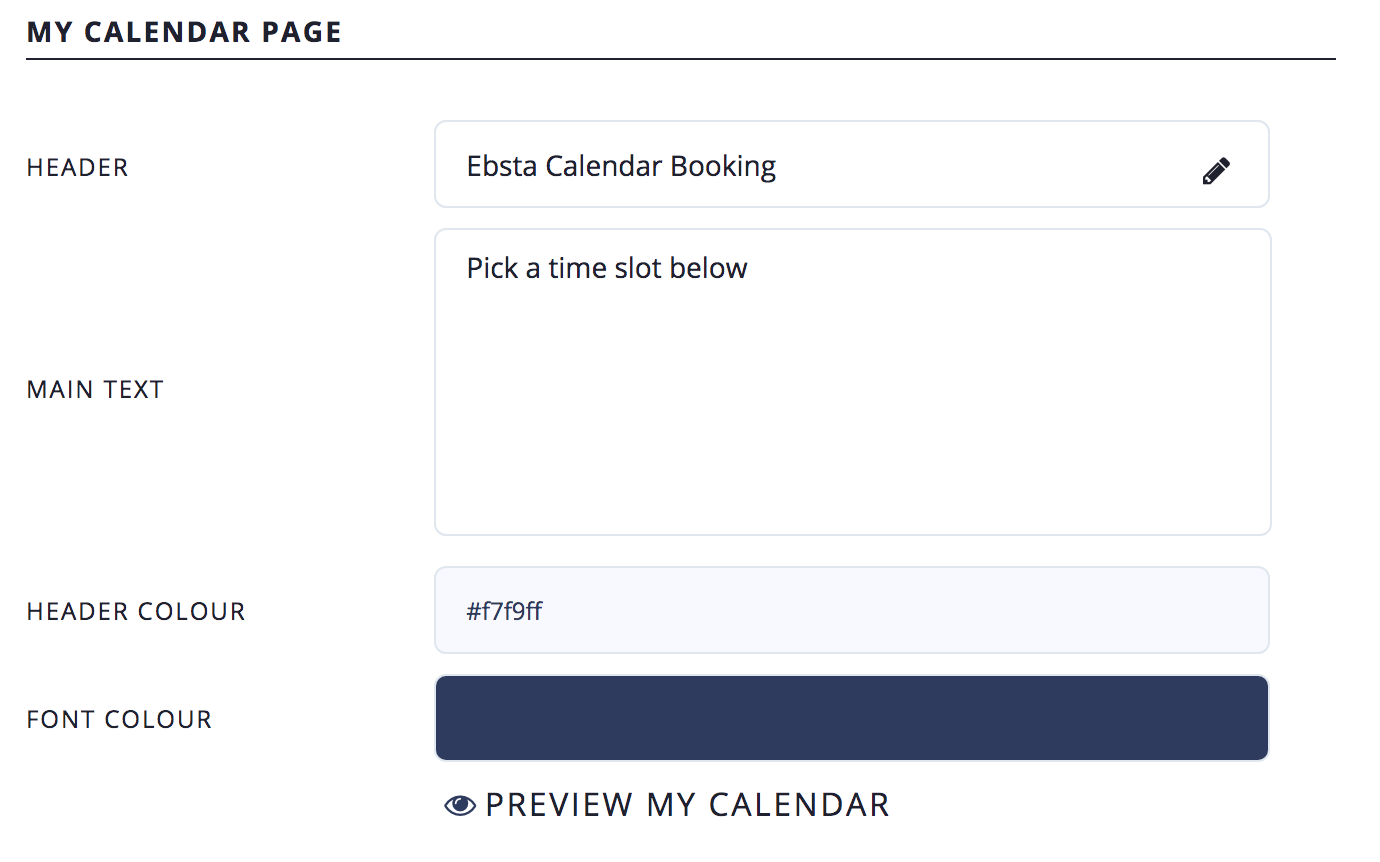Click the word "PREVIEW" in the preview link
The width and height of the screenshot is (1380, 862).
(x=559, y=805)
